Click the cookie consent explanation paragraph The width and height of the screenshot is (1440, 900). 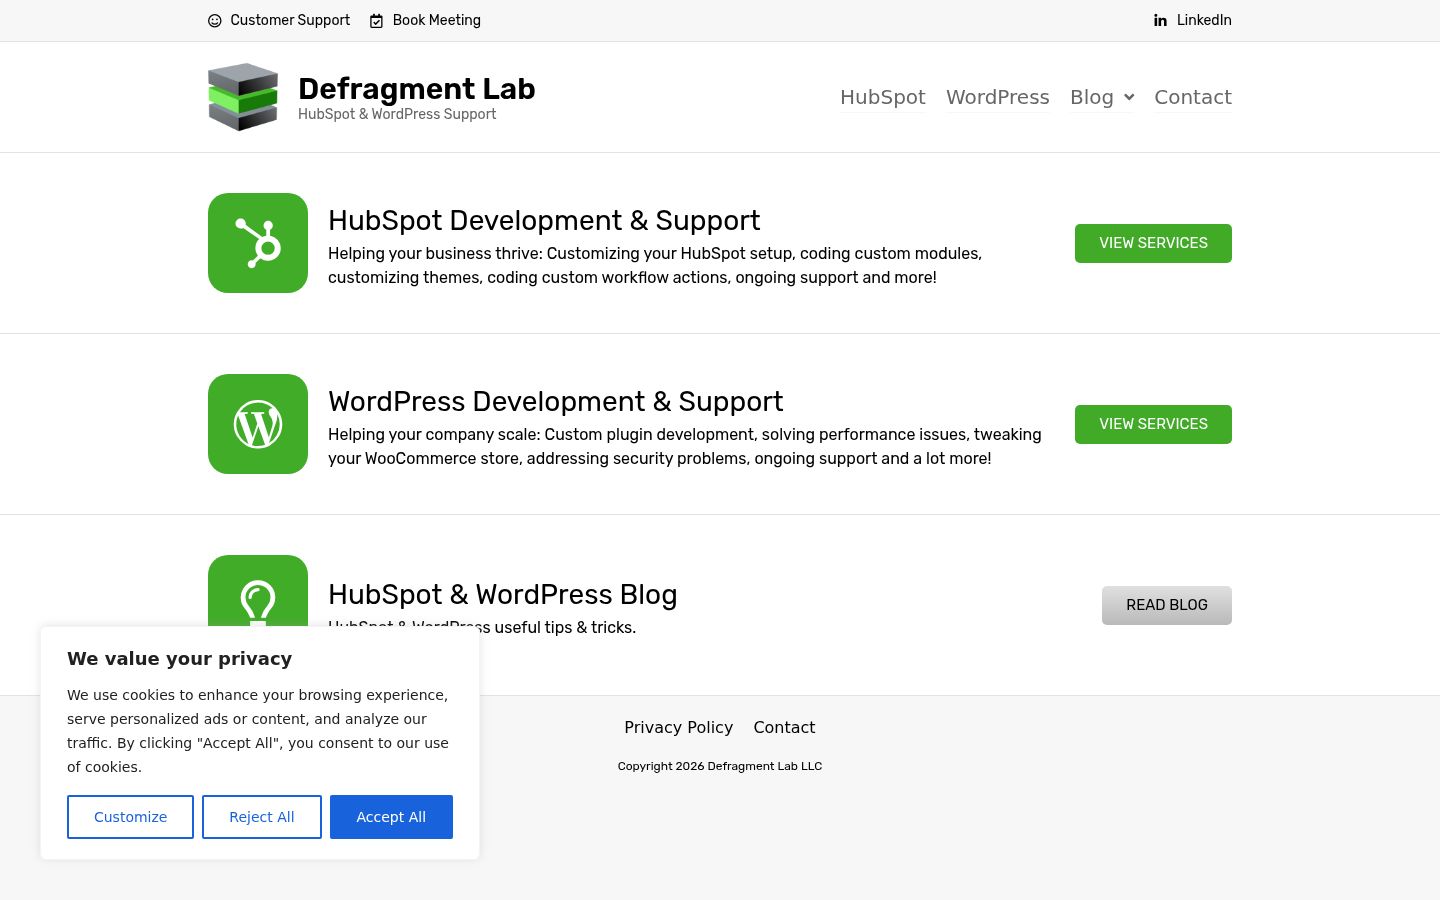[x=258, y=731]
